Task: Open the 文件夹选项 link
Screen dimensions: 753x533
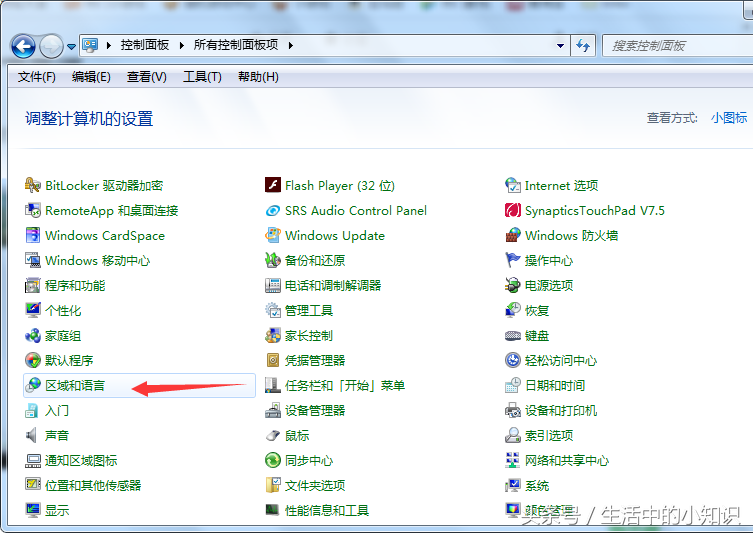Action: (x=315, y=485)
